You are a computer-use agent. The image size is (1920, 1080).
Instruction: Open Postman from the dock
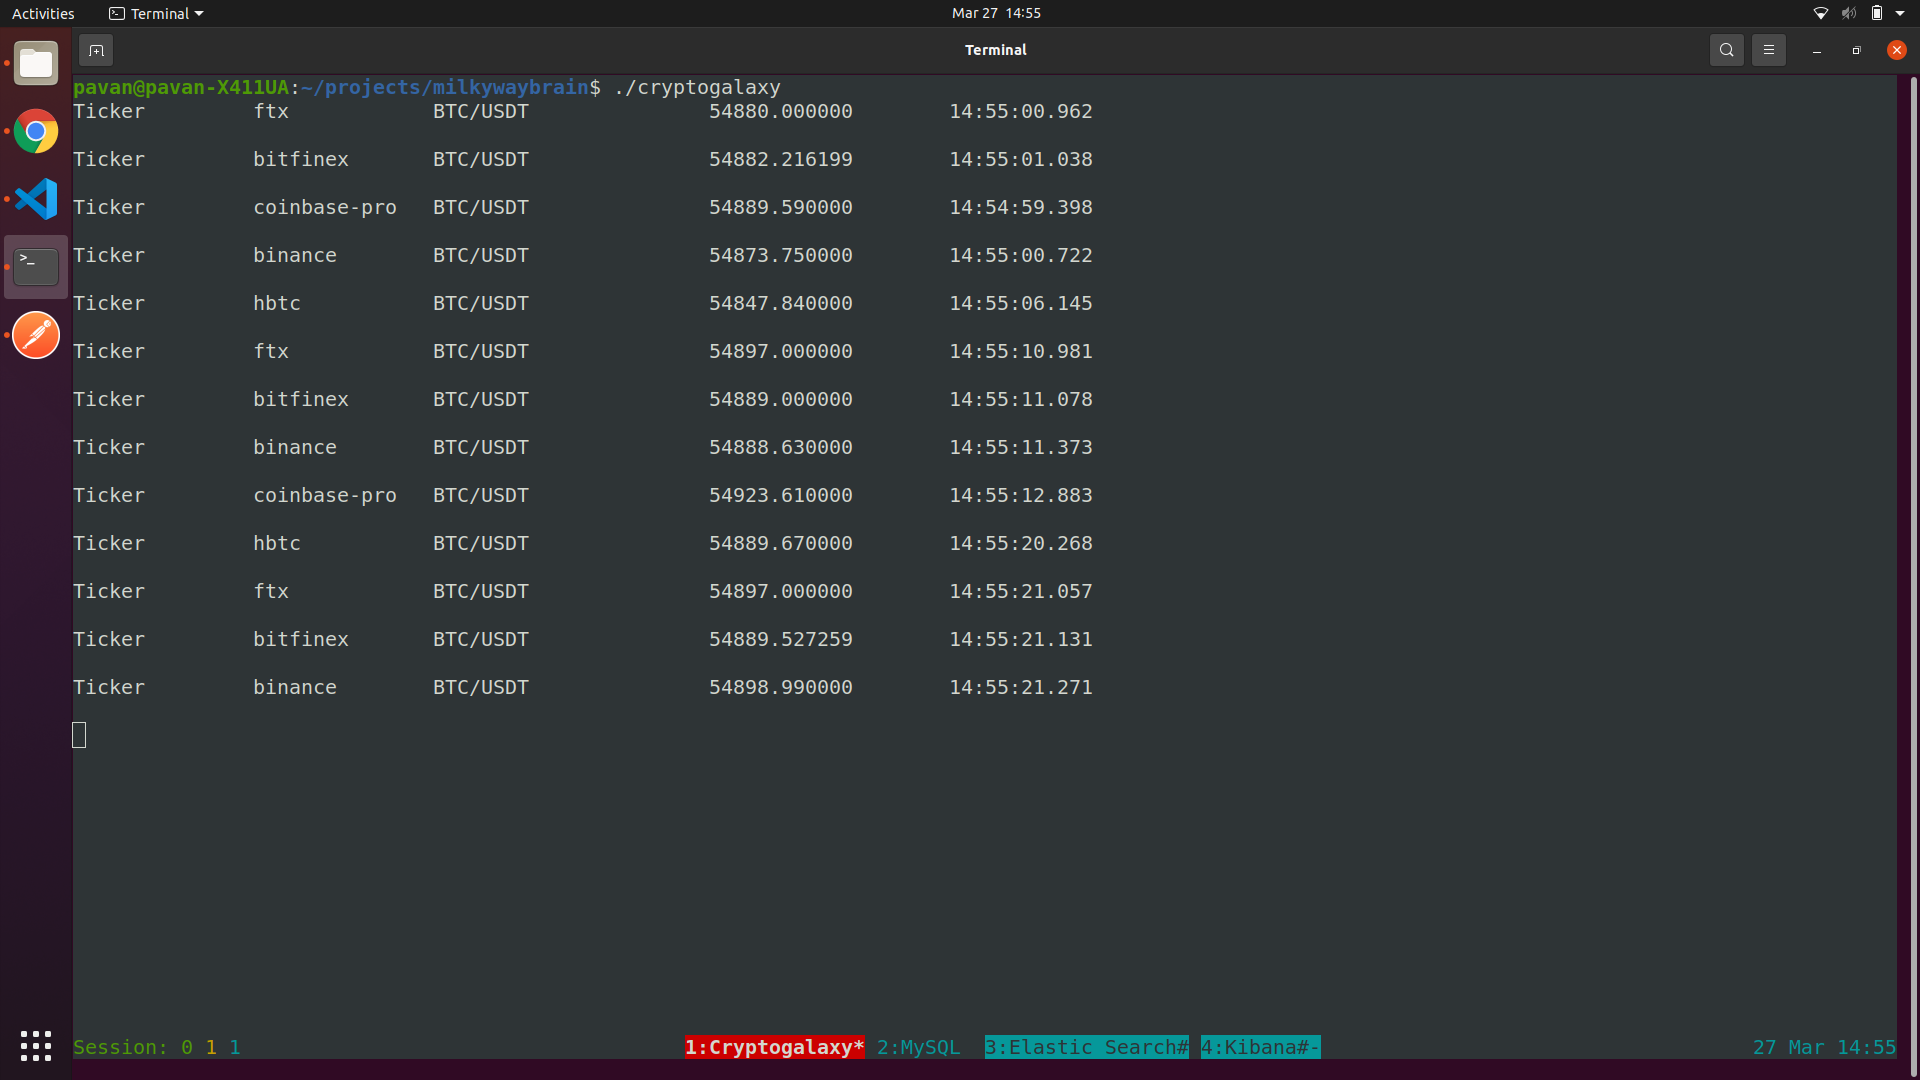click(x=36, y=335)
